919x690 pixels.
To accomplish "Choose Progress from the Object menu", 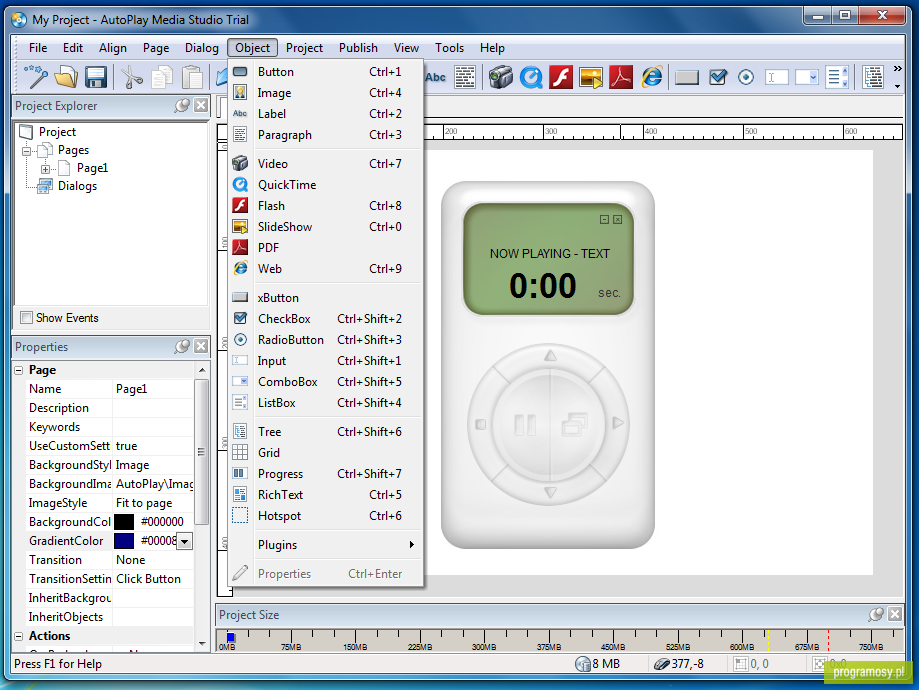I will (x=326, y=474).
